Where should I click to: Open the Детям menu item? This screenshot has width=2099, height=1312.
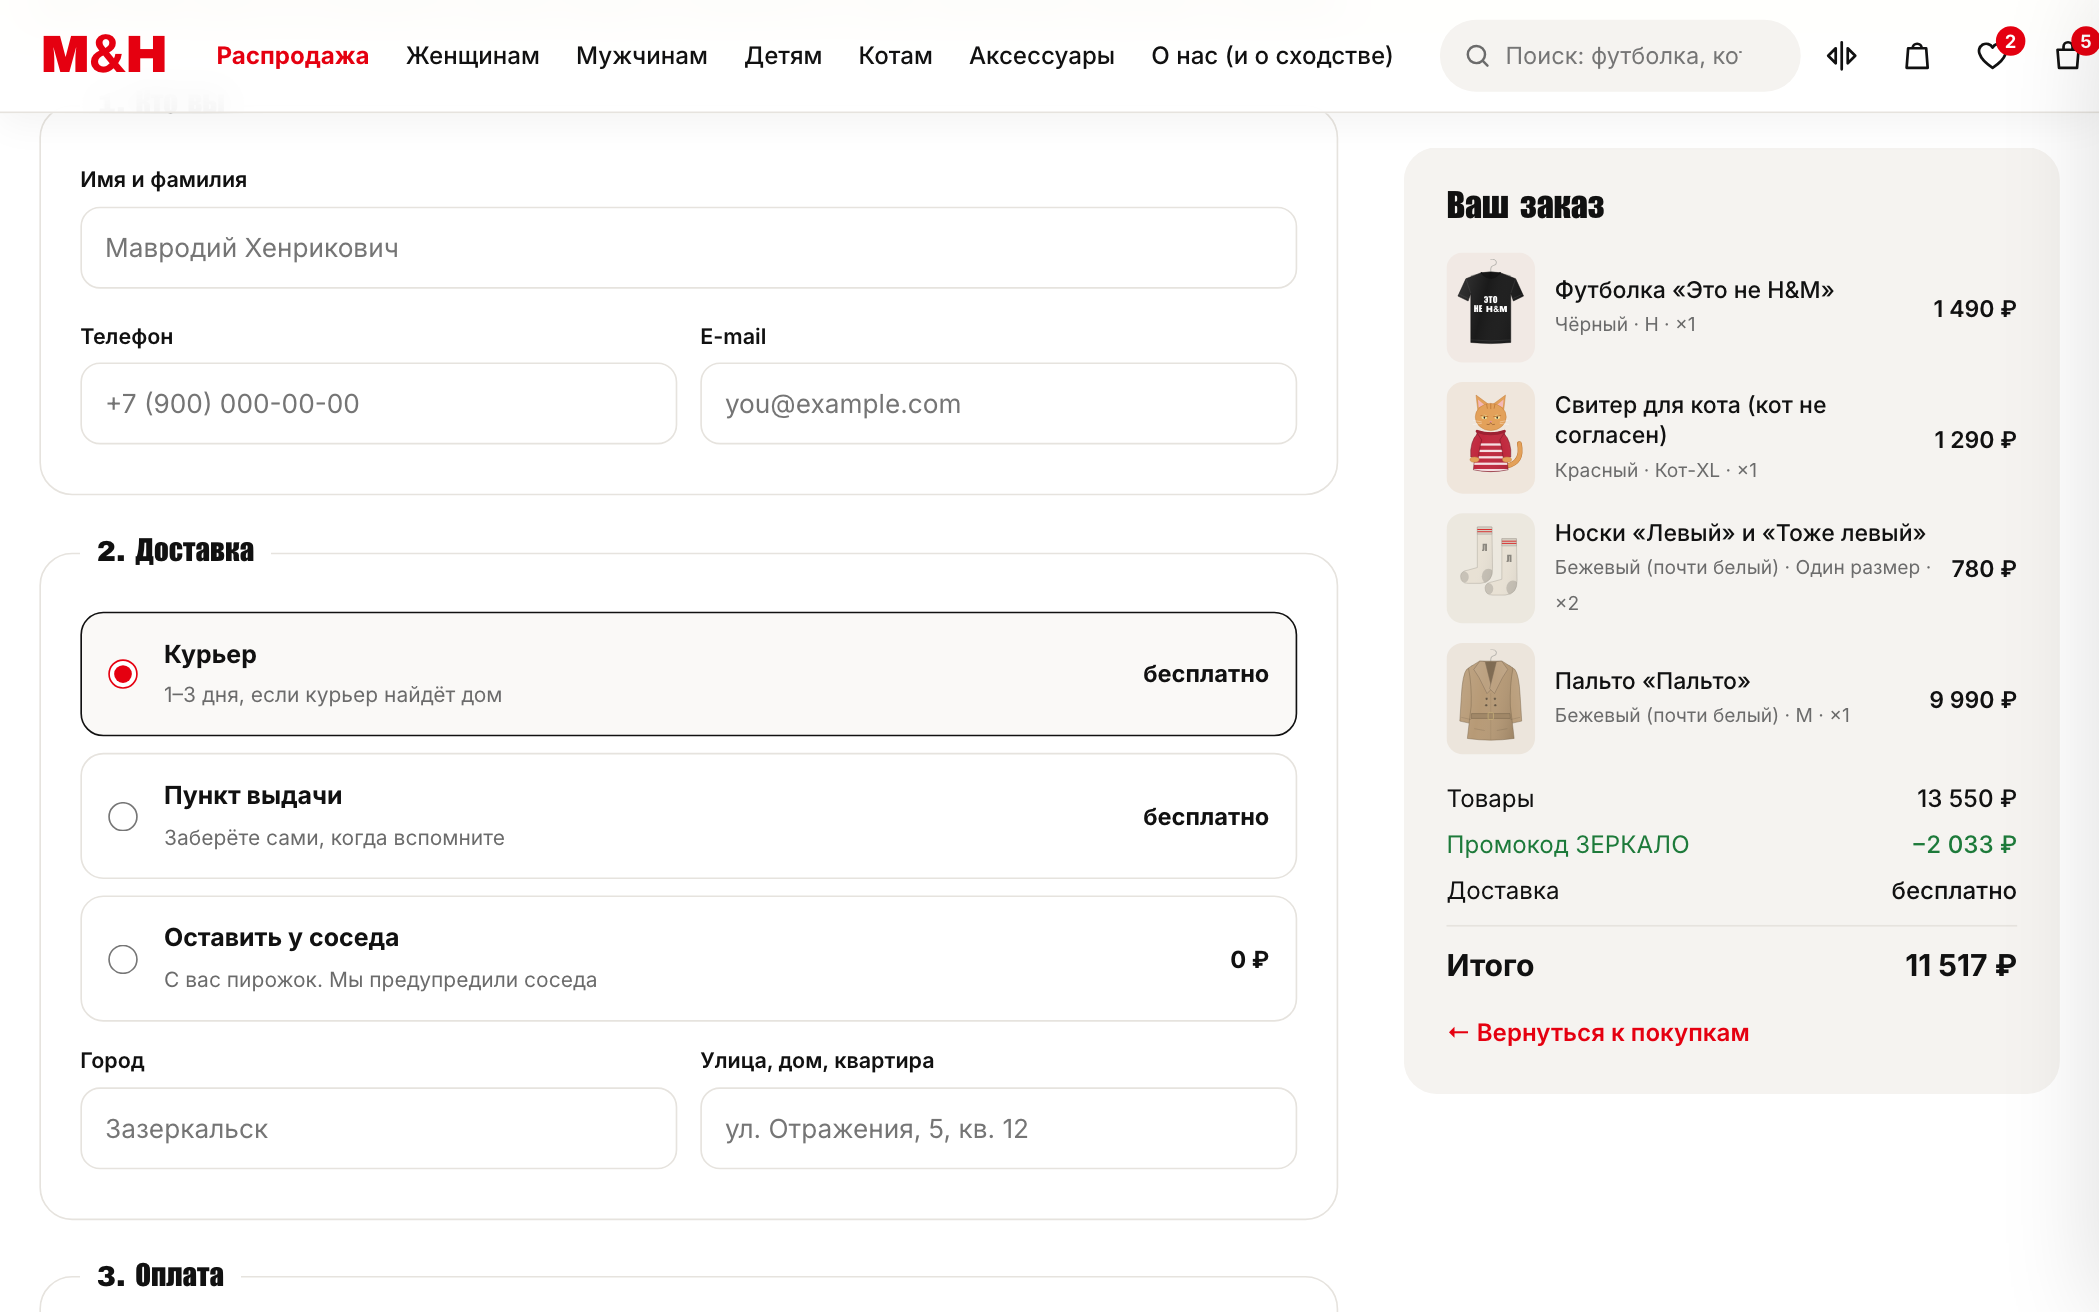783,56
